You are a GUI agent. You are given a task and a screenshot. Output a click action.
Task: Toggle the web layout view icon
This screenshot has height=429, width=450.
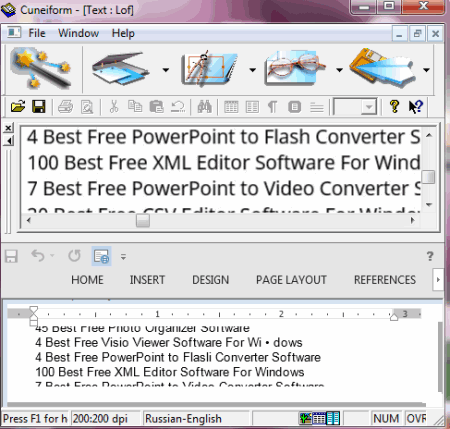(x=101, y=256)
